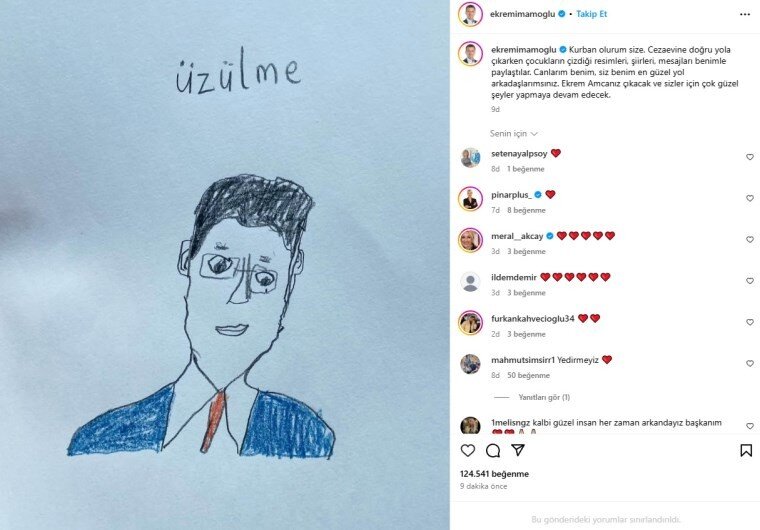Like furkankahvecioglu34's comment
The height and width of the screenshot is (530, 760).
pyautogui.click(x=750, y=322)
